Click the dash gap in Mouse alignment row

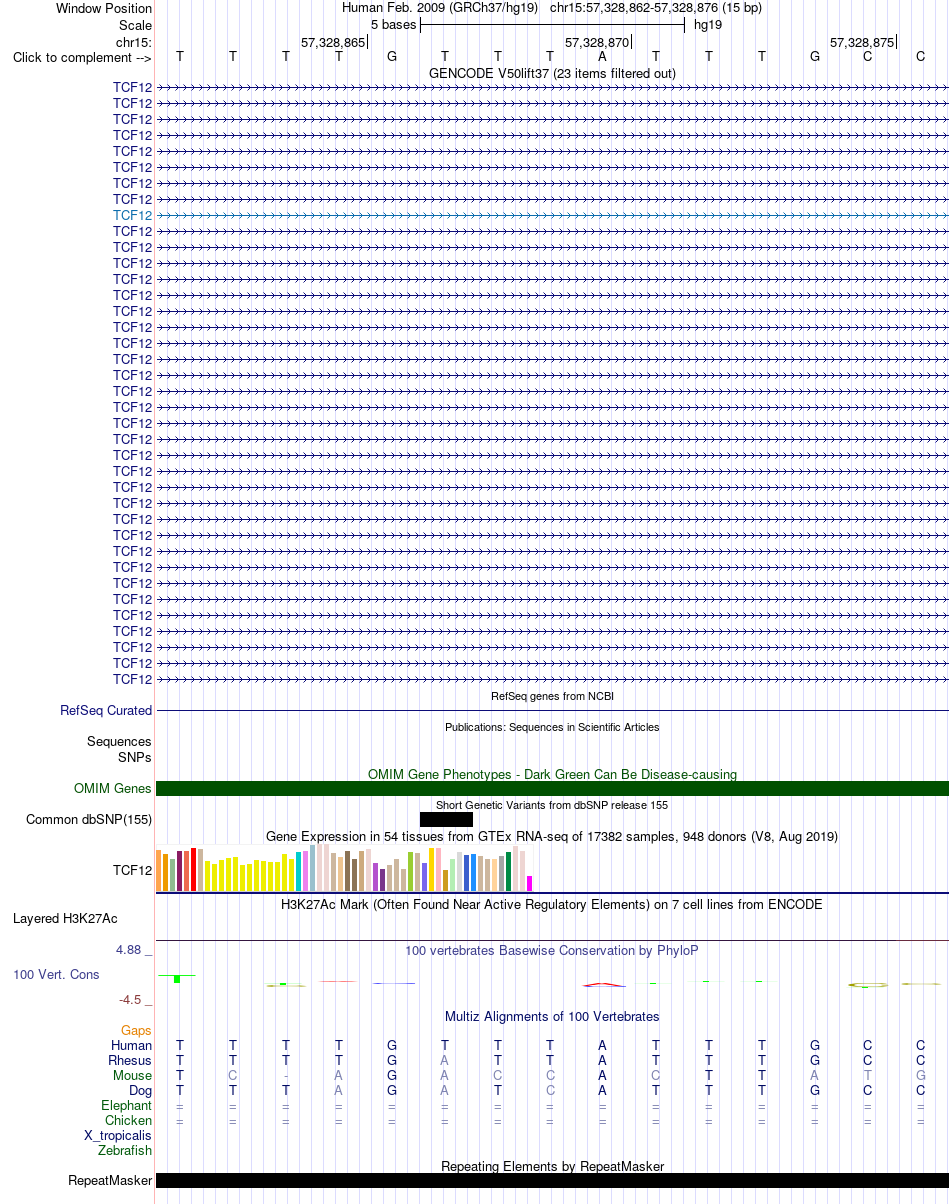point(286,1075)
